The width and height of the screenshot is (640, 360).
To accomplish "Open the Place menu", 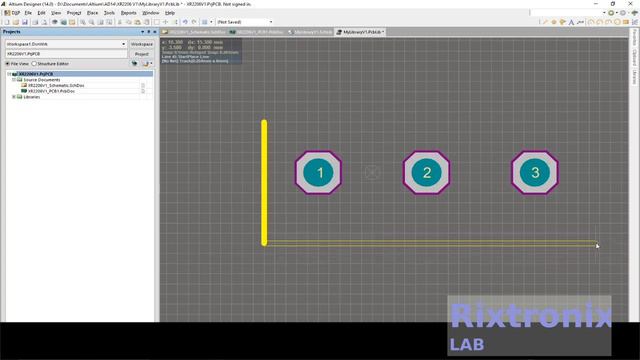I will point(92,13).
